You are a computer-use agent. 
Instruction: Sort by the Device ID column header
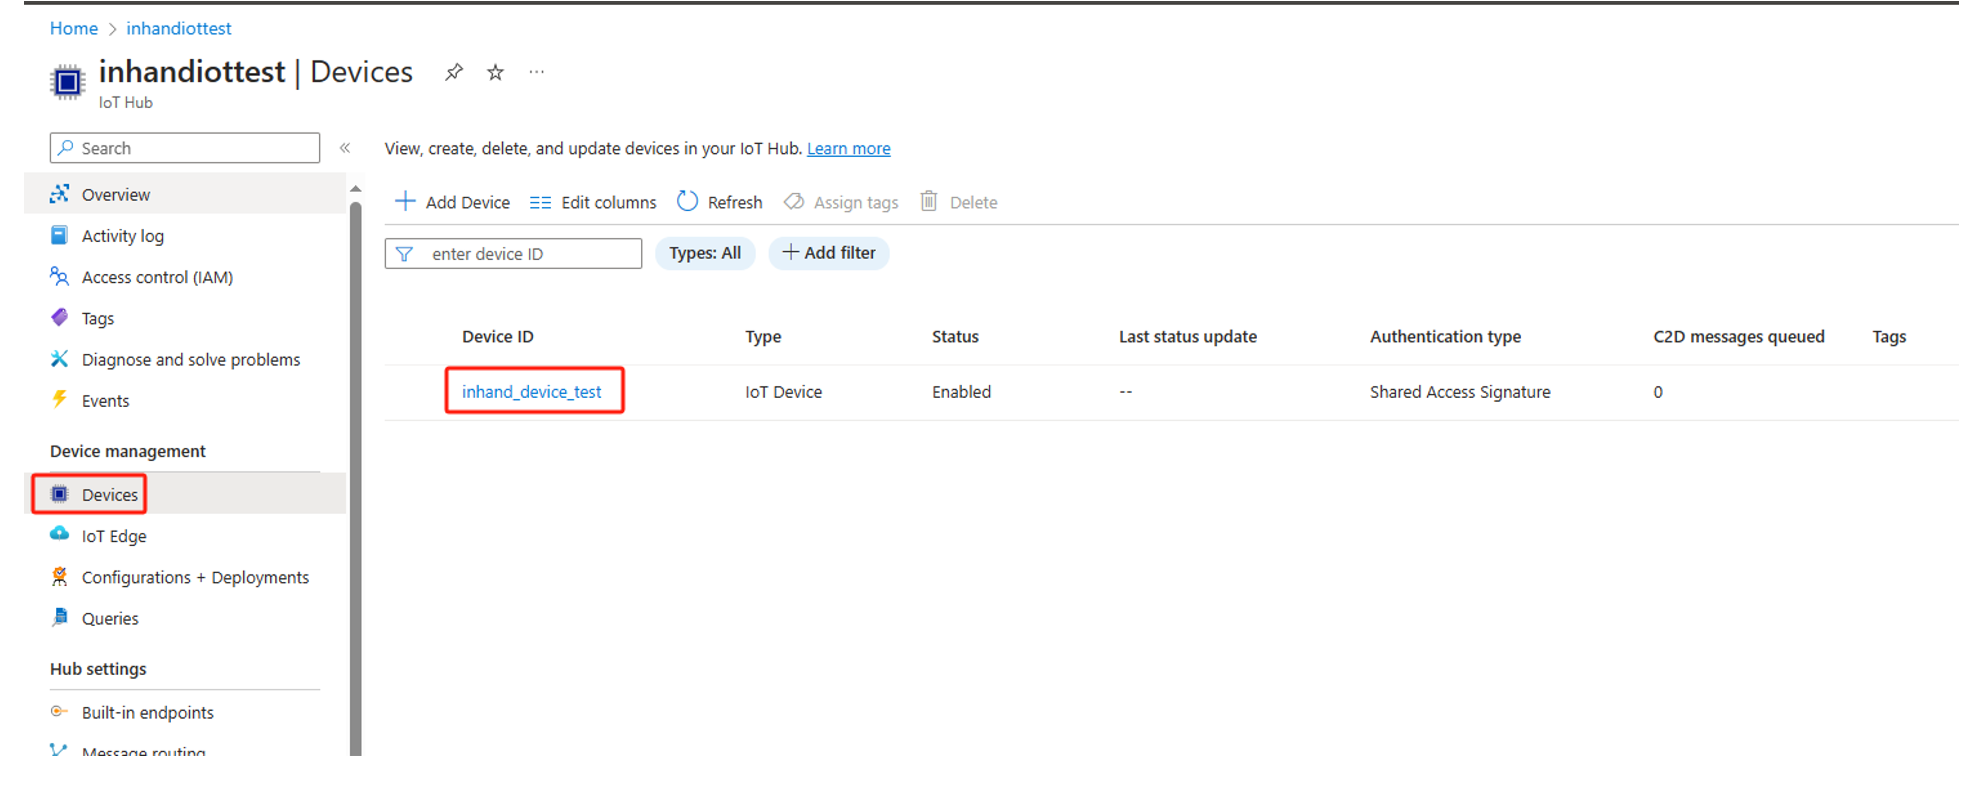[497, 337]
